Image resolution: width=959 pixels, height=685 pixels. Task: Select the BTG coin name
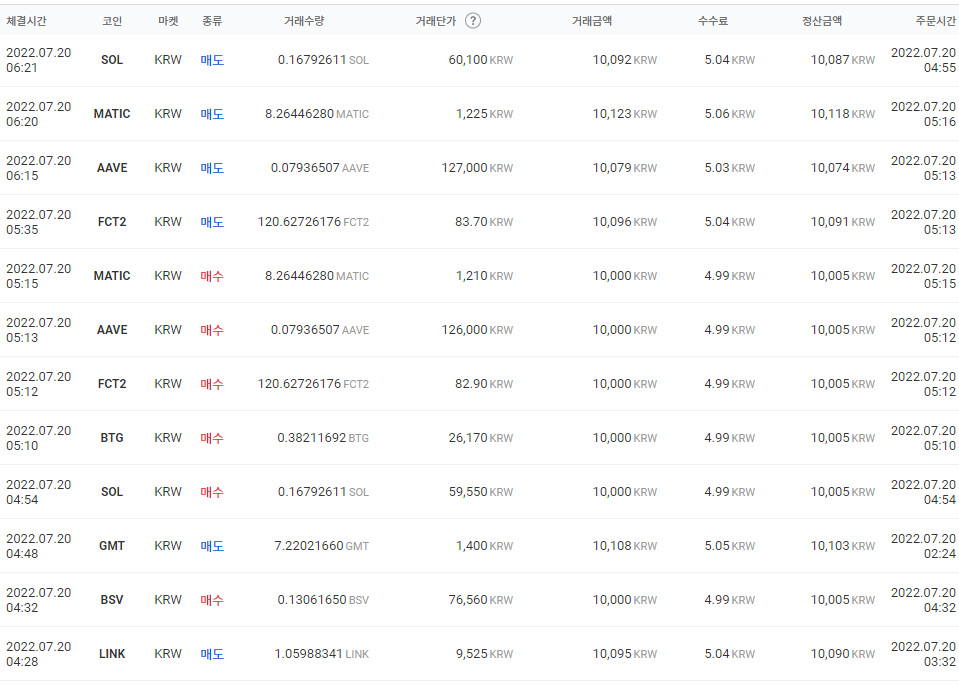click(x=112, y=437)
